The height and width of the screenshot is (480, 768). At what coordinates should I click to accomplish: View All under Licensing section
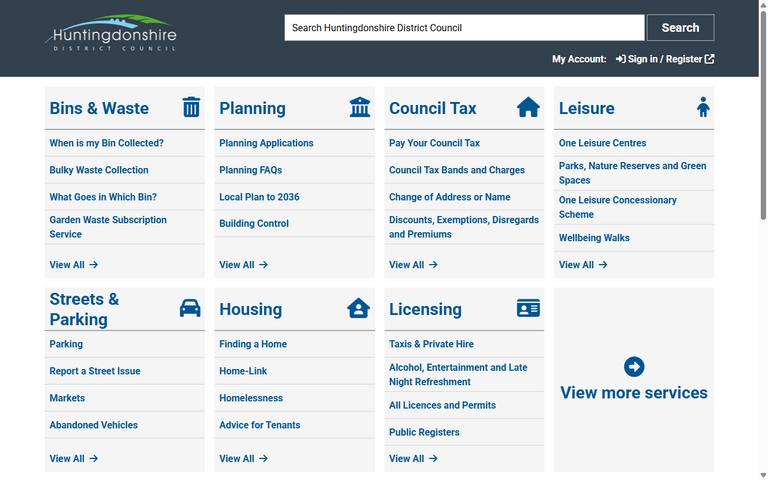click(x=414, y=459)
